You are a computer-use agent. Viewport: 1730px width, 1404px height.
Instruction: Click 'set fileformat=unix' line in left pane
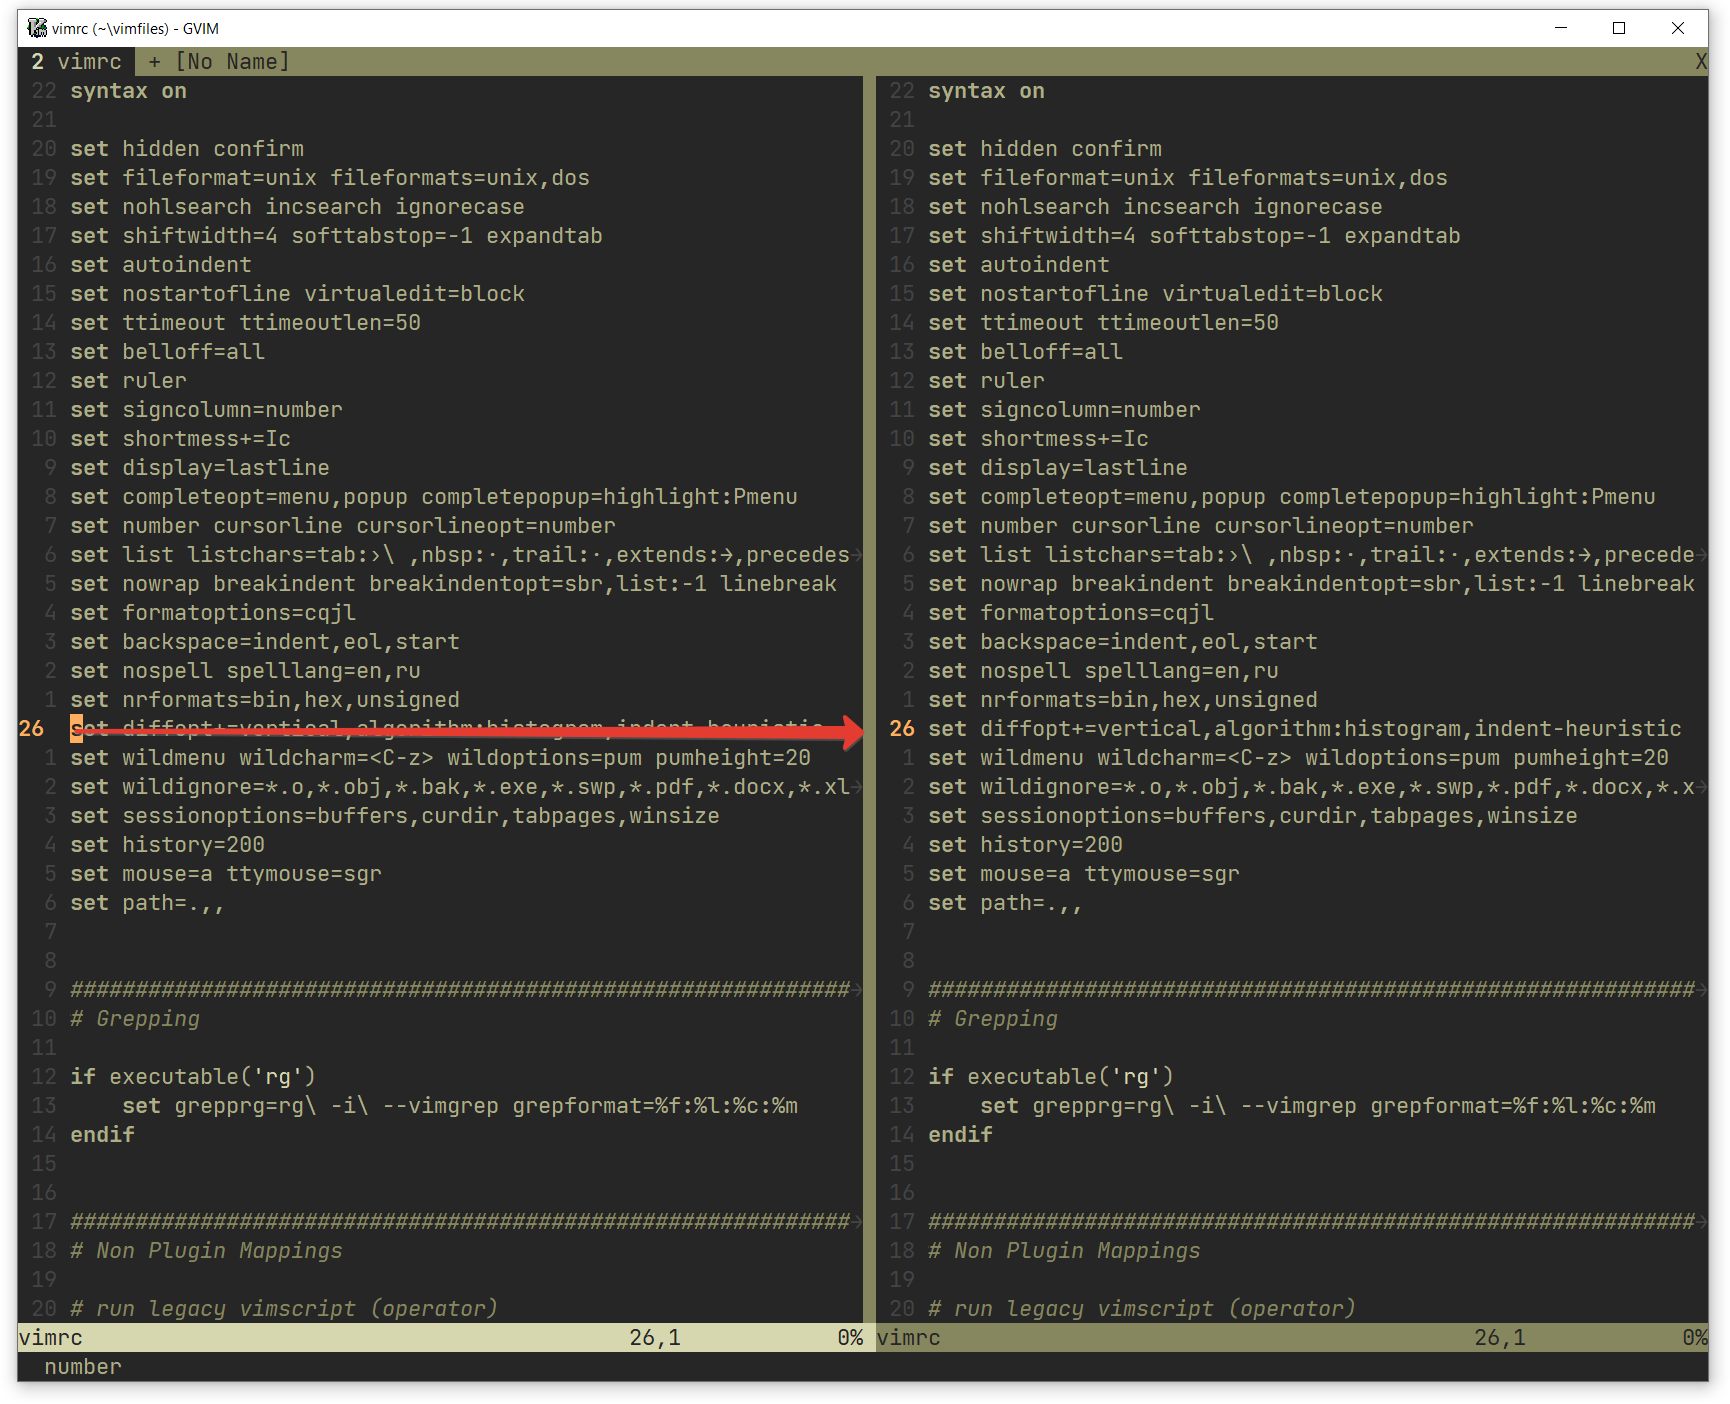(330, 178)
